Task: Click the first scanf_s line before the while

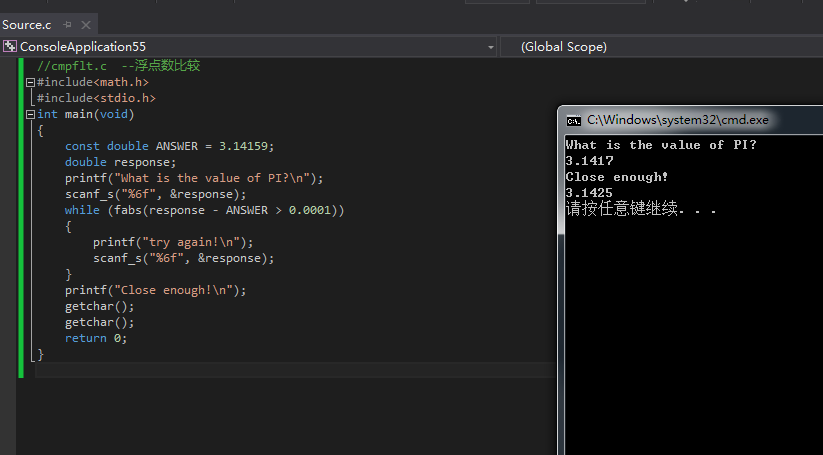Action: (155, 194)
